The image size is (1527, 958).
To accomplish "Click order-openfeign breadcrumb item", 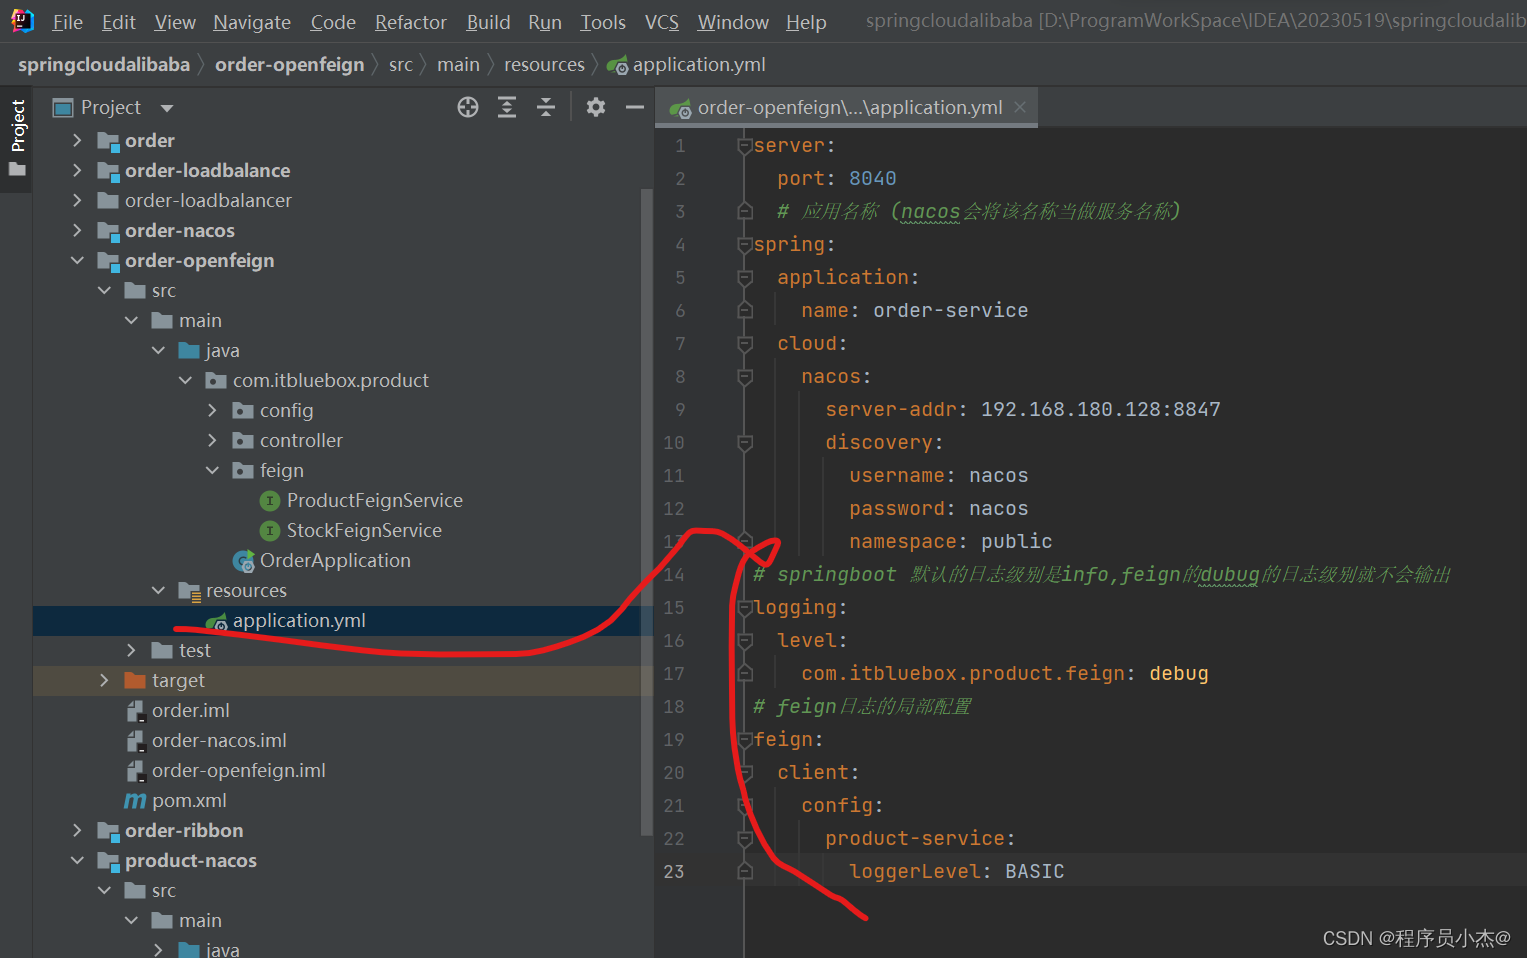I will 290,64.
